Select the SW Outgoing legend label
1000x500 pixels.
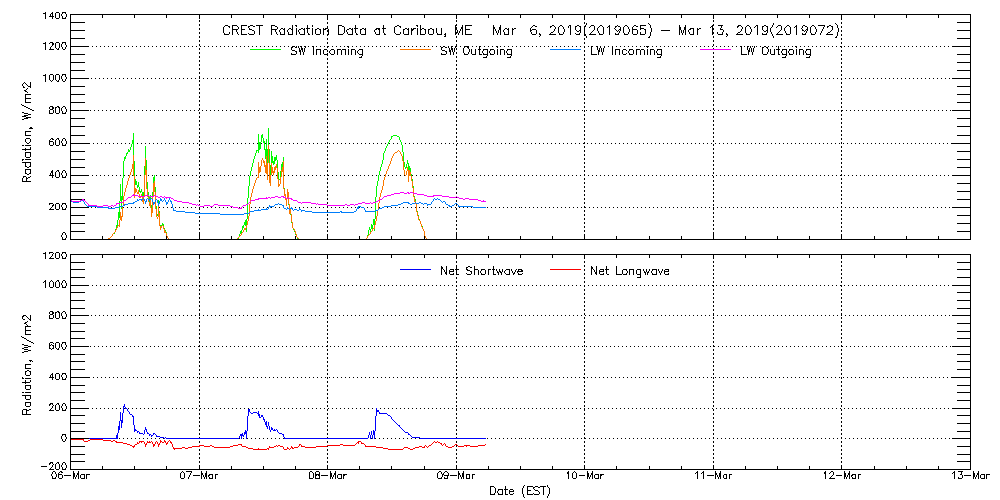pyautogui.click(x=476, y=51)
